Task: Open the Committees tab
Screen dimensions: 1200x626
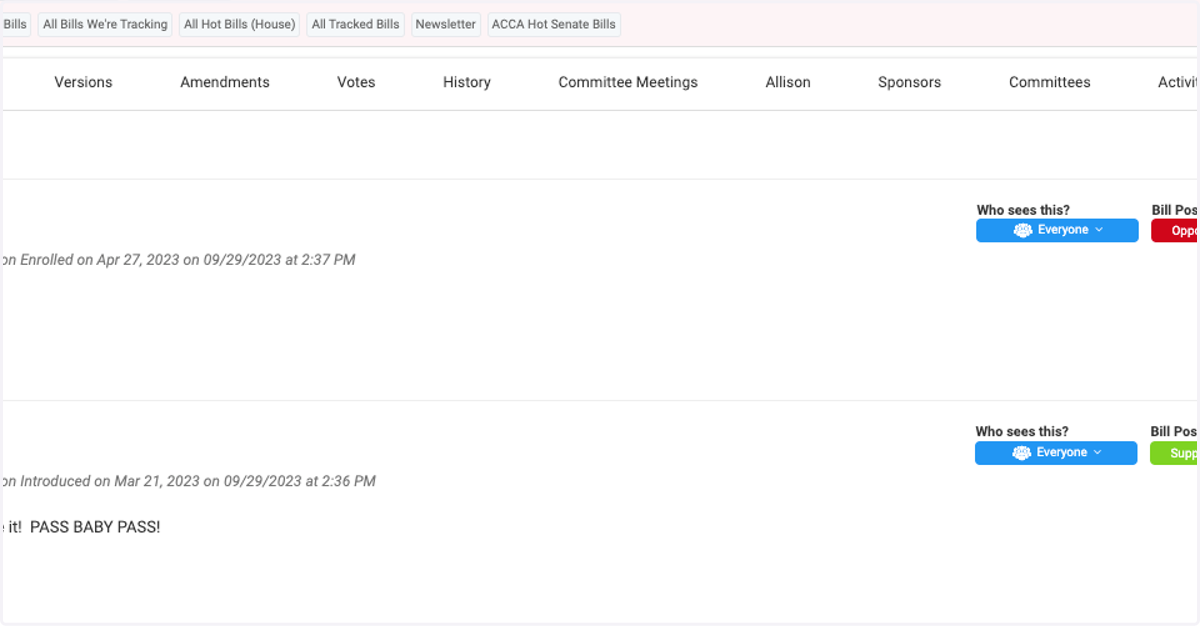Action: point(1050,82)
